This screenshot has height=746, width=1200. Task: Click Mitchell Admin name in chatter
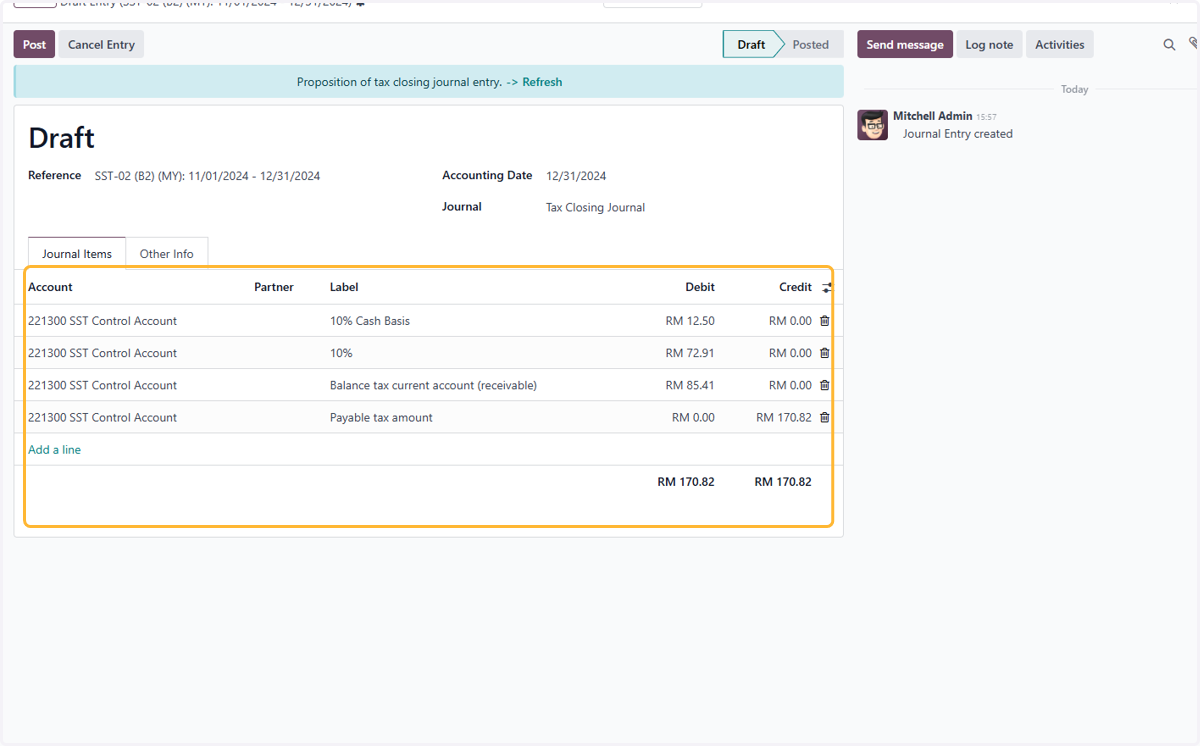pos(932,116)
